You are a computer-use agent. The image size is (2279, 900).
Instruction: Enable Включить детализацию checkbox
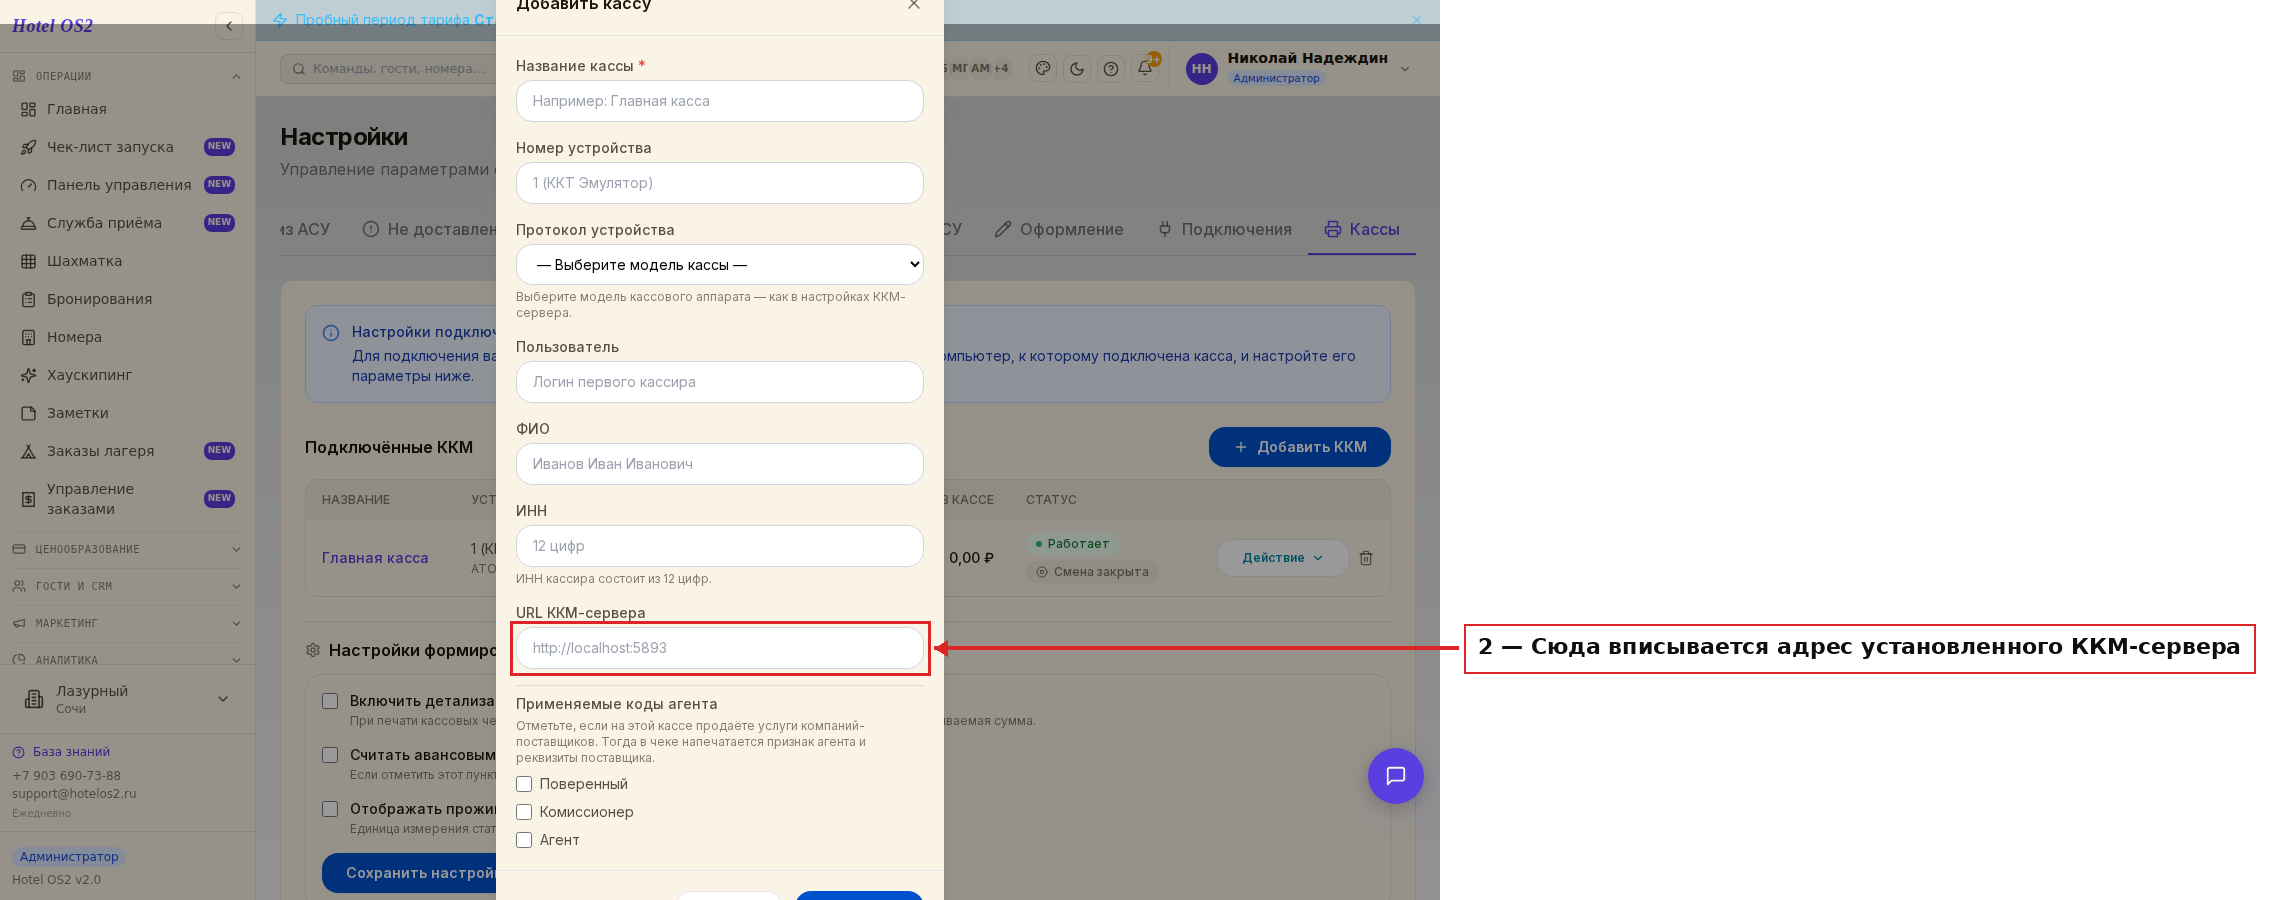point(330,701)
